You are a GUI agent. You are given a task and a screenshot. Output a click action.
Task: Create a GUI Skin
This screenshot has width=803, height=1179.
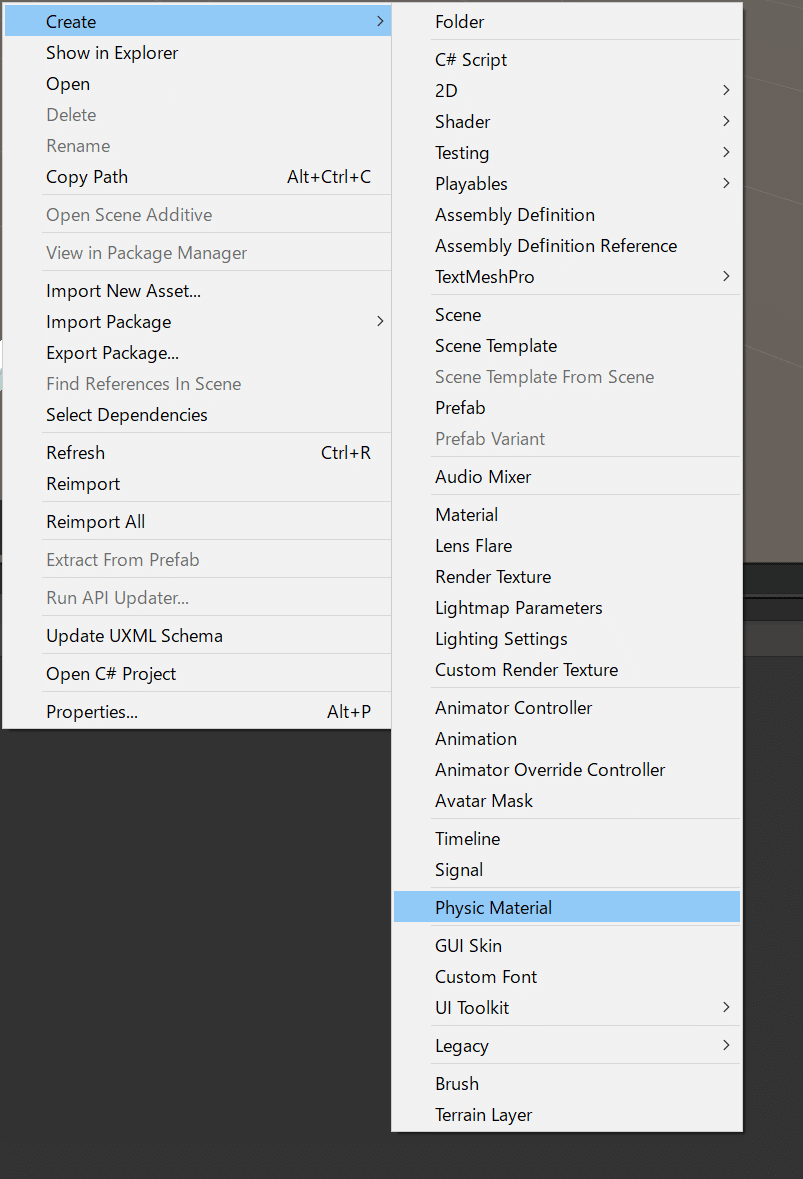(567, 946)
